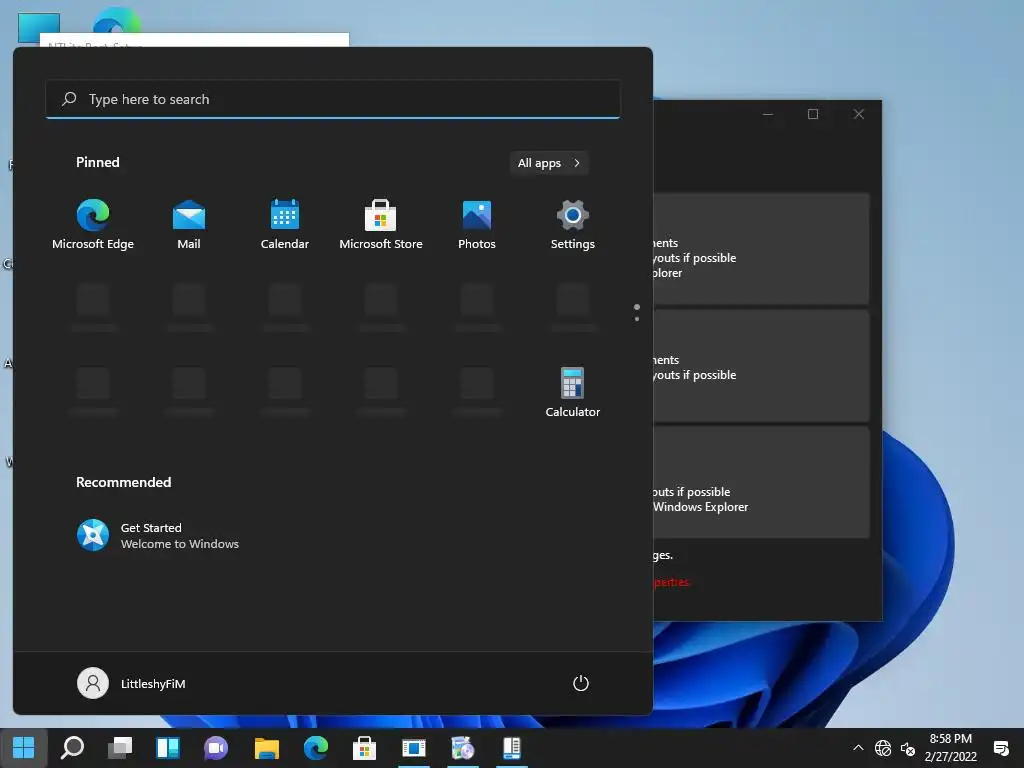1024x768 pixels.
Task: Select option card mentioning Windows Explorer in background window
Action: (x=761, y=483)
